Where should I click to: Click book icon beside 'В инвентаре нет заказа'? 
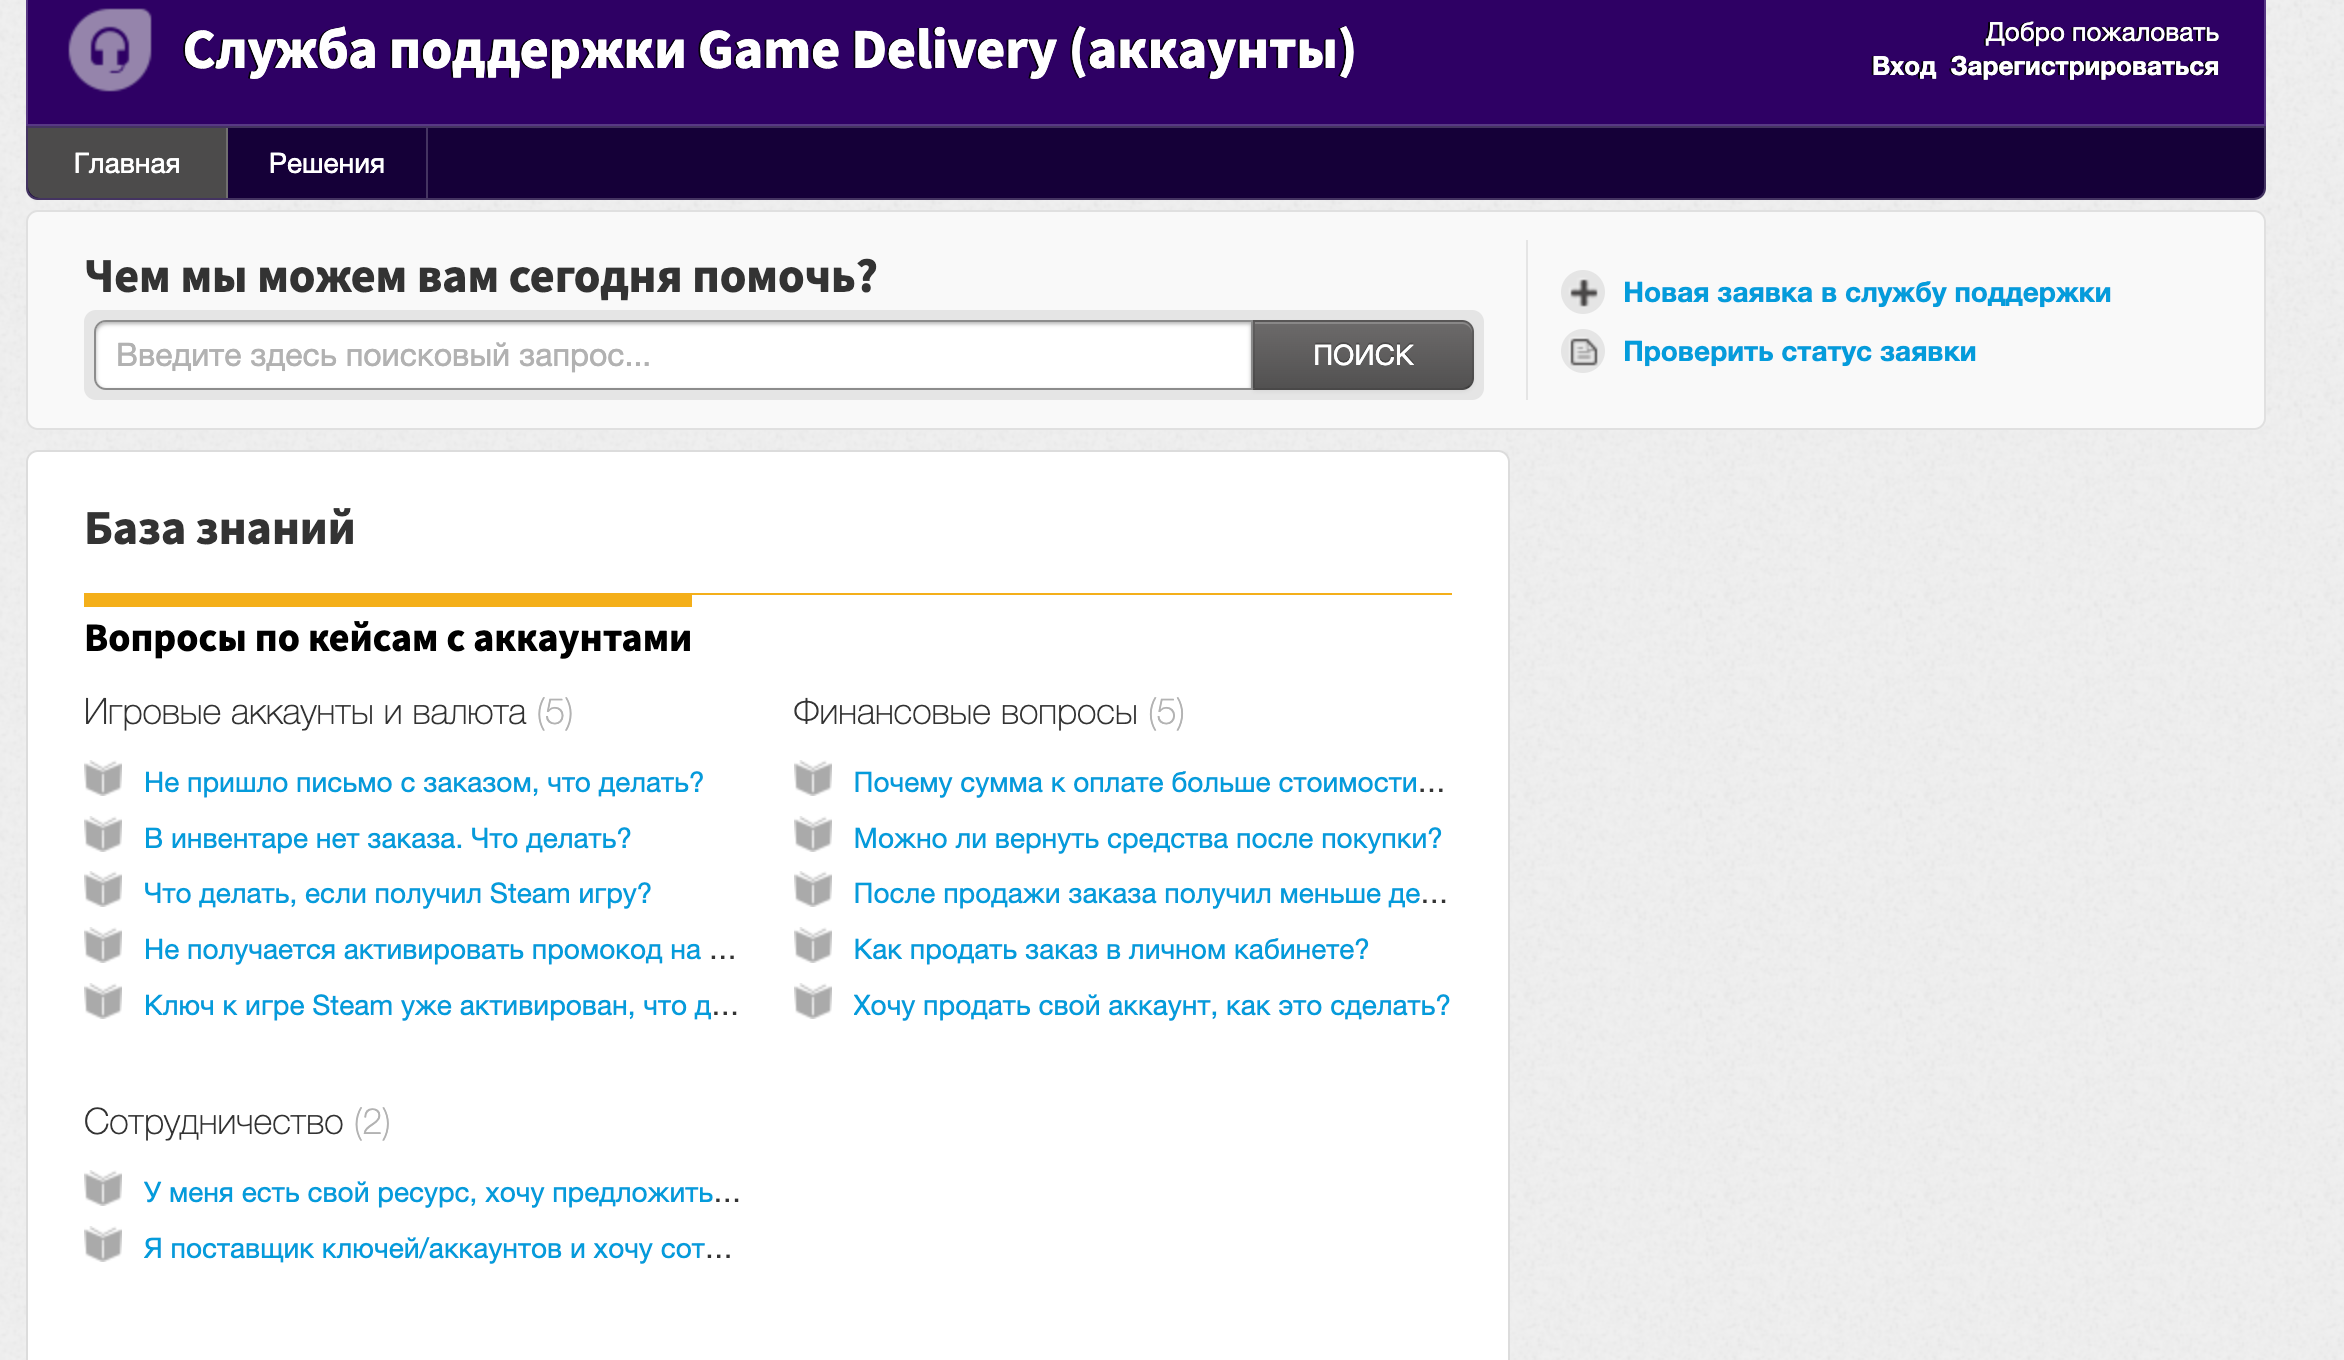pyautogui.click(x=103, y=834)
